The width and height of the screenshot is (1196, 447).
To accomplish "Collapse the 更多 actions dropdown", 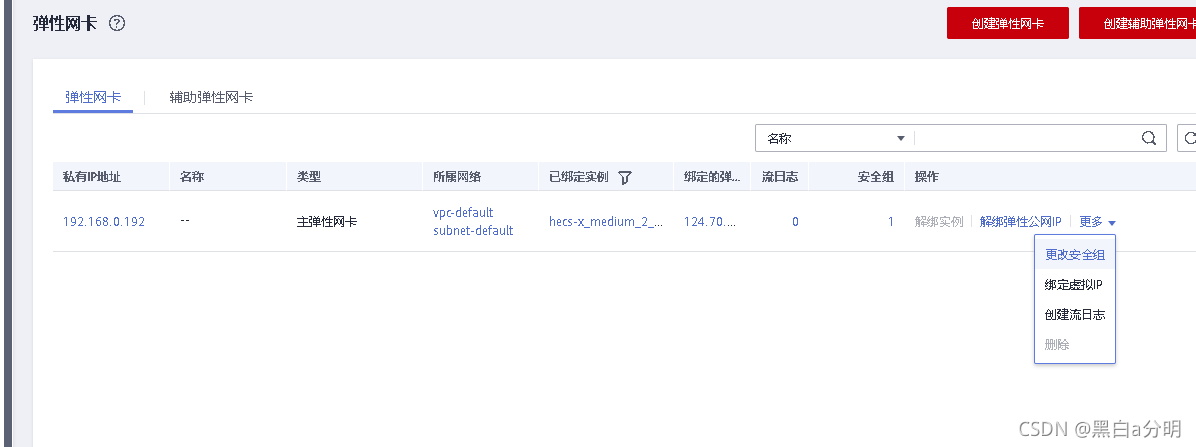I will pos(1098,222).
